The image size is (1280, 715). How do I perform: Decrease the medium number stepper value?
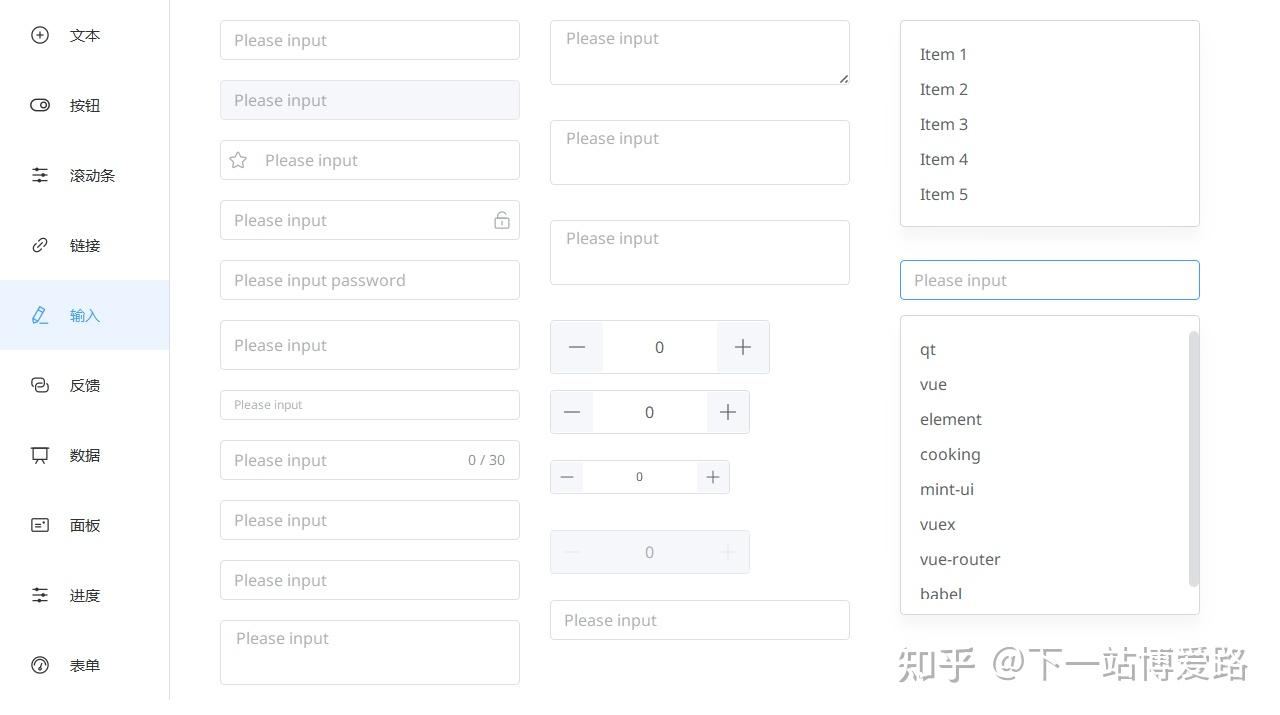coord(572,412)
